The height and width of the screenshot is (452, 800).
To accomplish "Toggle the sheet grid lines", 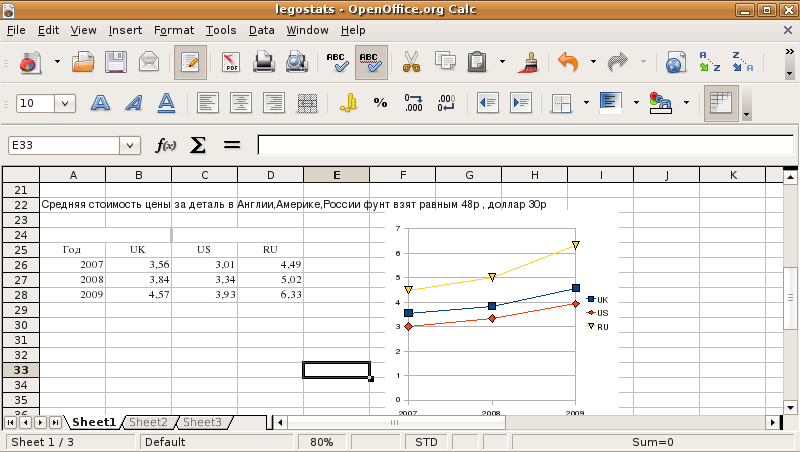I will pos(721,104).
